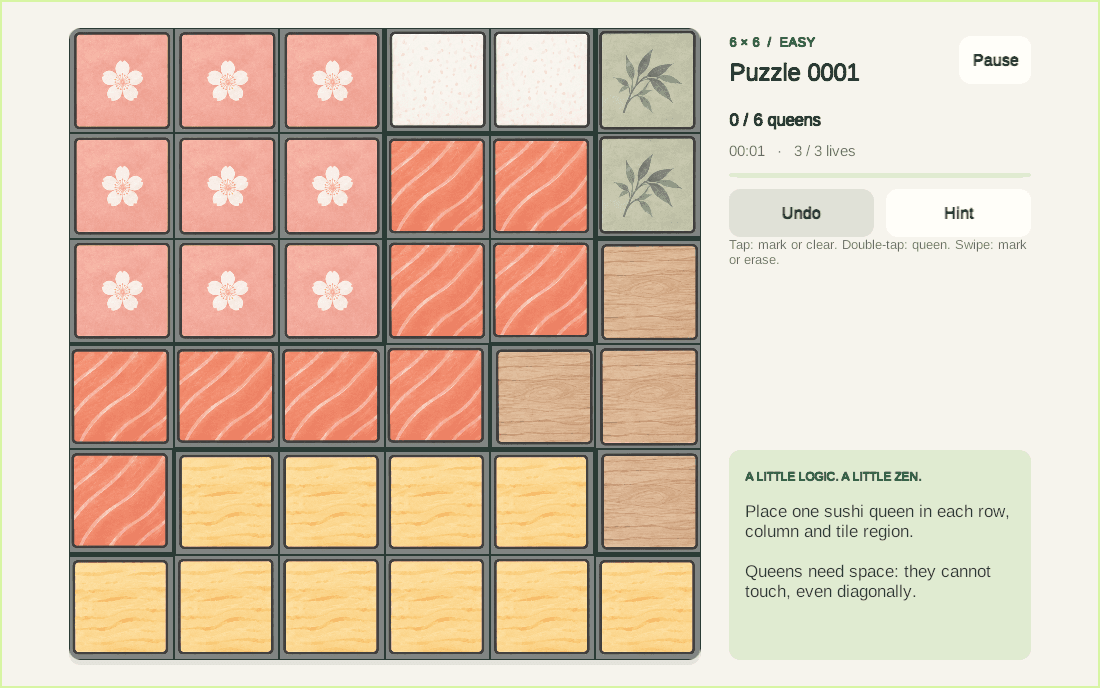
Task: Tap the cherry blossom tile in row 1, column 2
Action: point(227,81)
